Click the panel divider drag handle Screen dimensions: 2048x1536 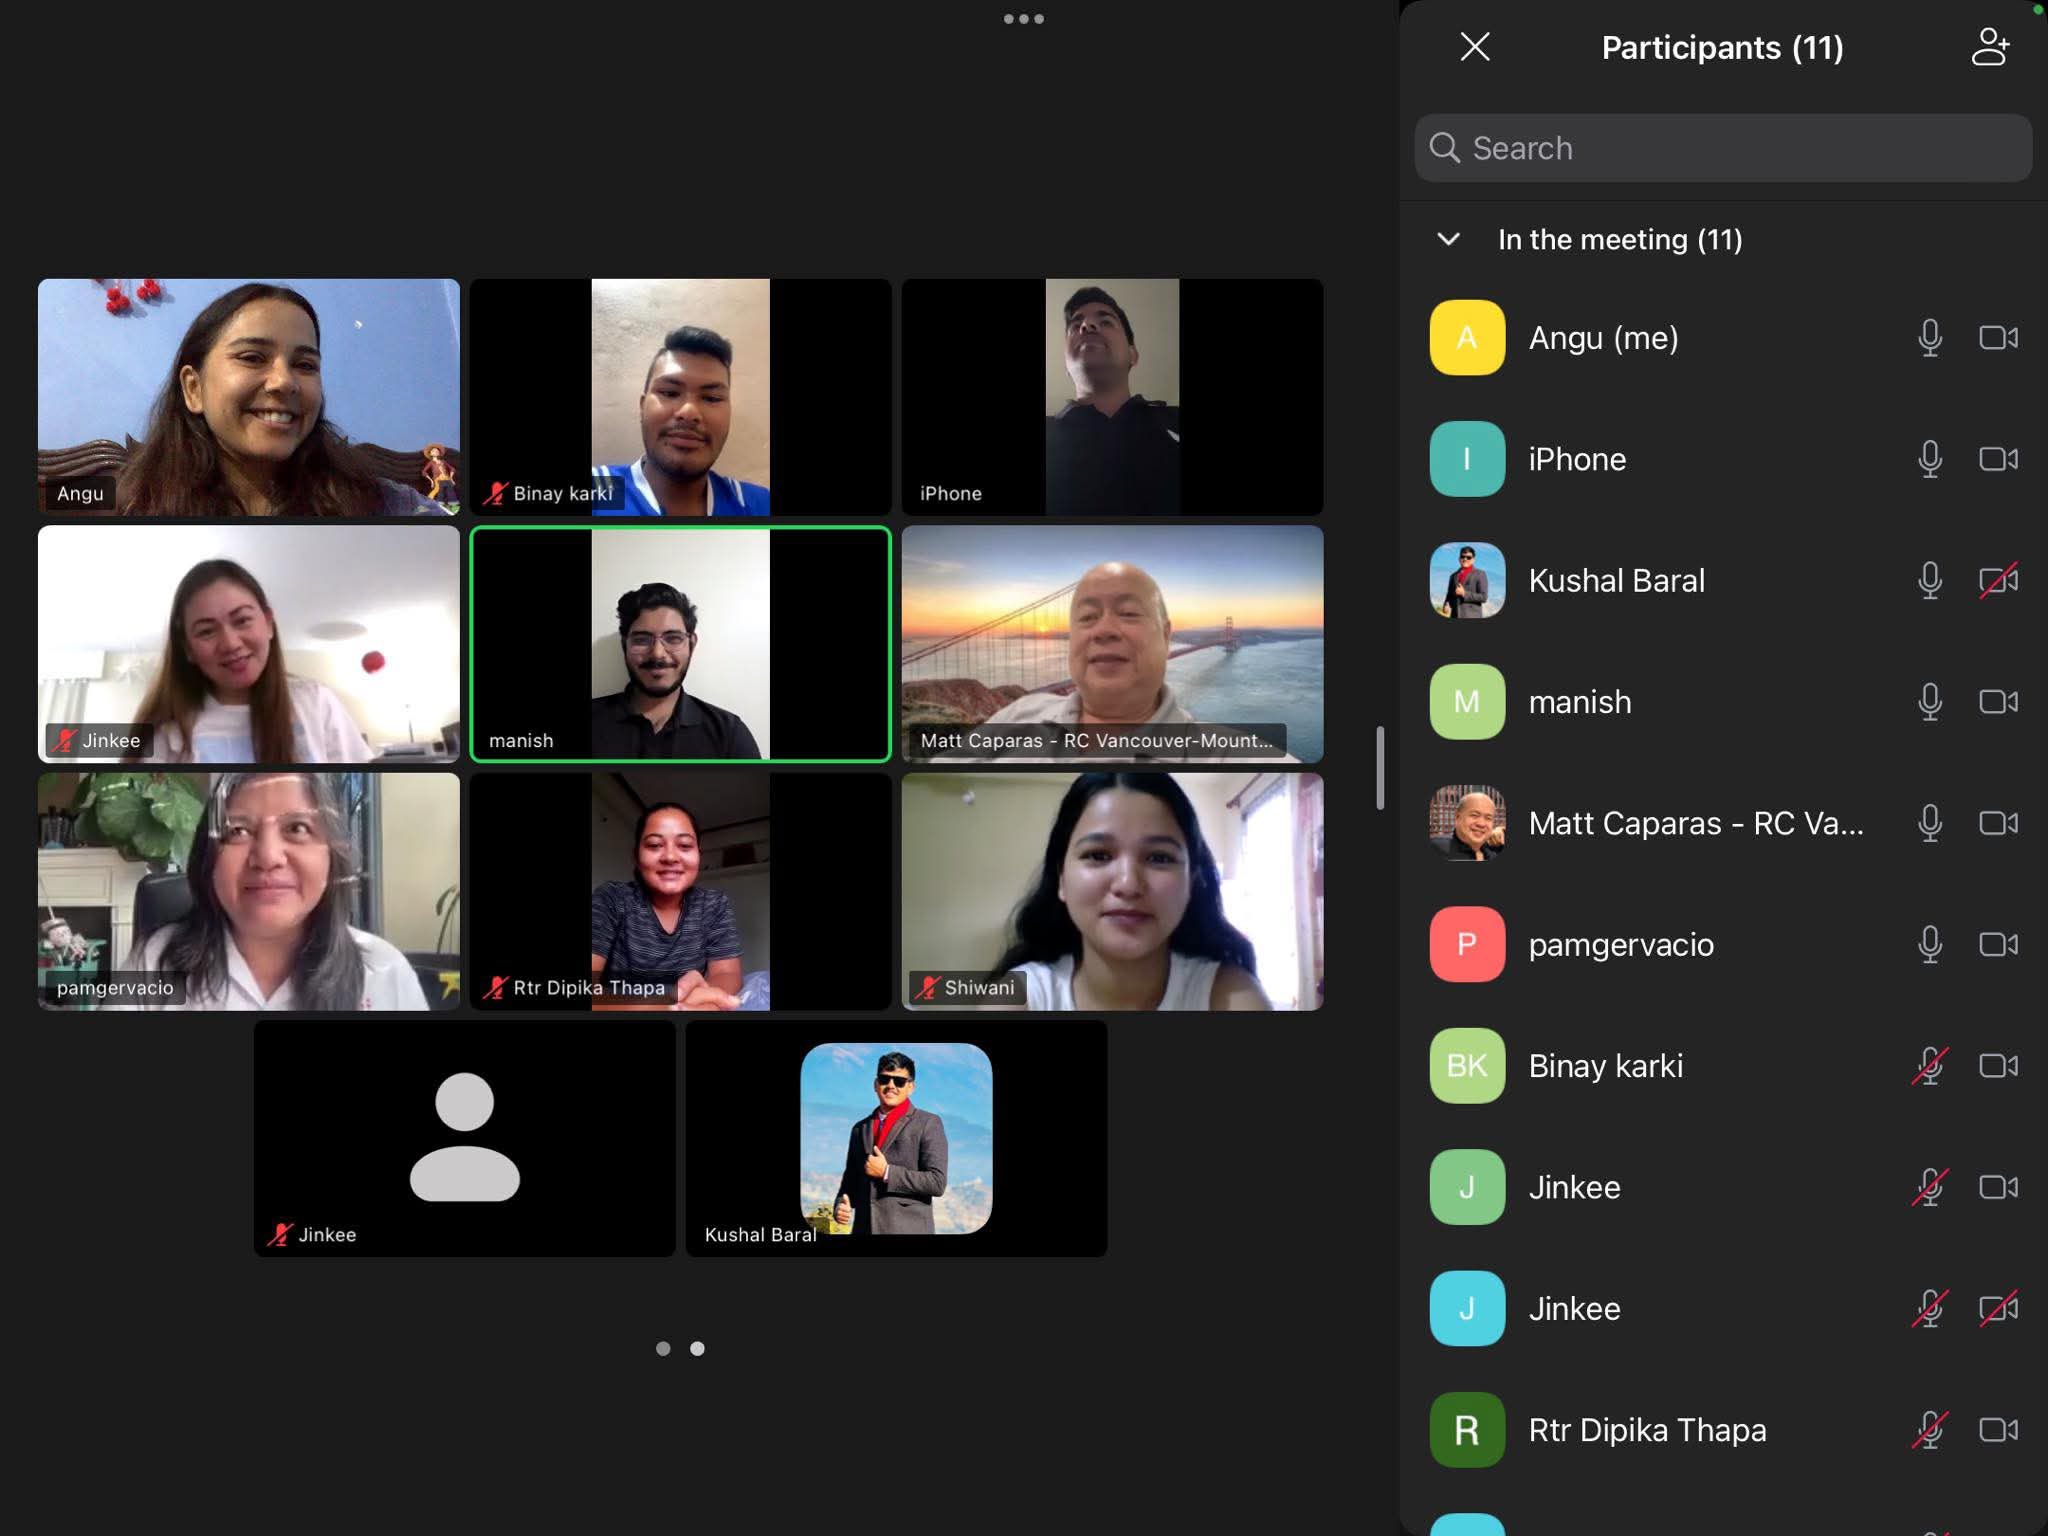tap(1380, 768)
